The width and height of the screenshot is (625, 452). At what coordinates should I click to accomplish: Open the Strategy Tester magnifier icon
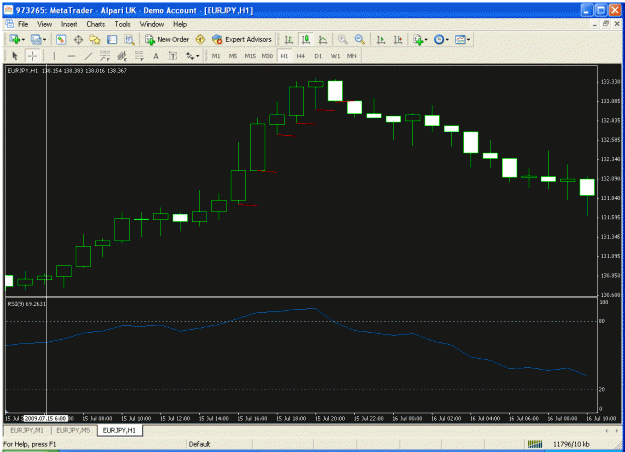tap(129, 39)
